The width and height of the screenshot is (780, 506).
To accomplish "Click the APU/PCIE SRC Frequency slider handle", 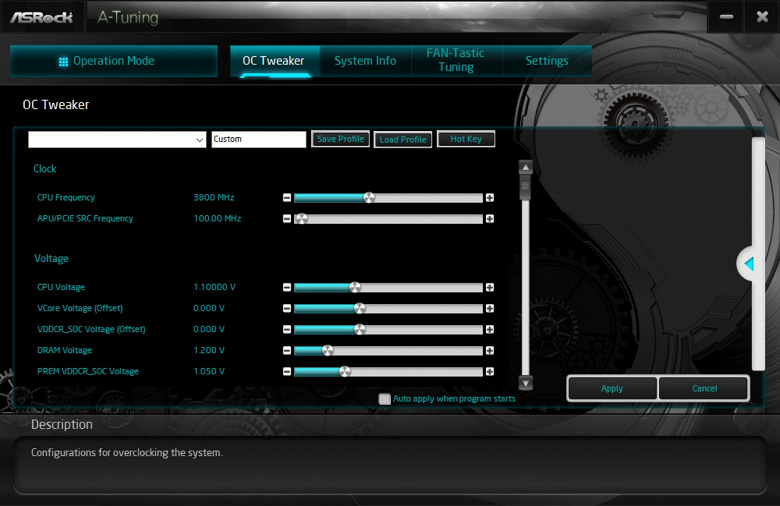I will coord(301,219).
